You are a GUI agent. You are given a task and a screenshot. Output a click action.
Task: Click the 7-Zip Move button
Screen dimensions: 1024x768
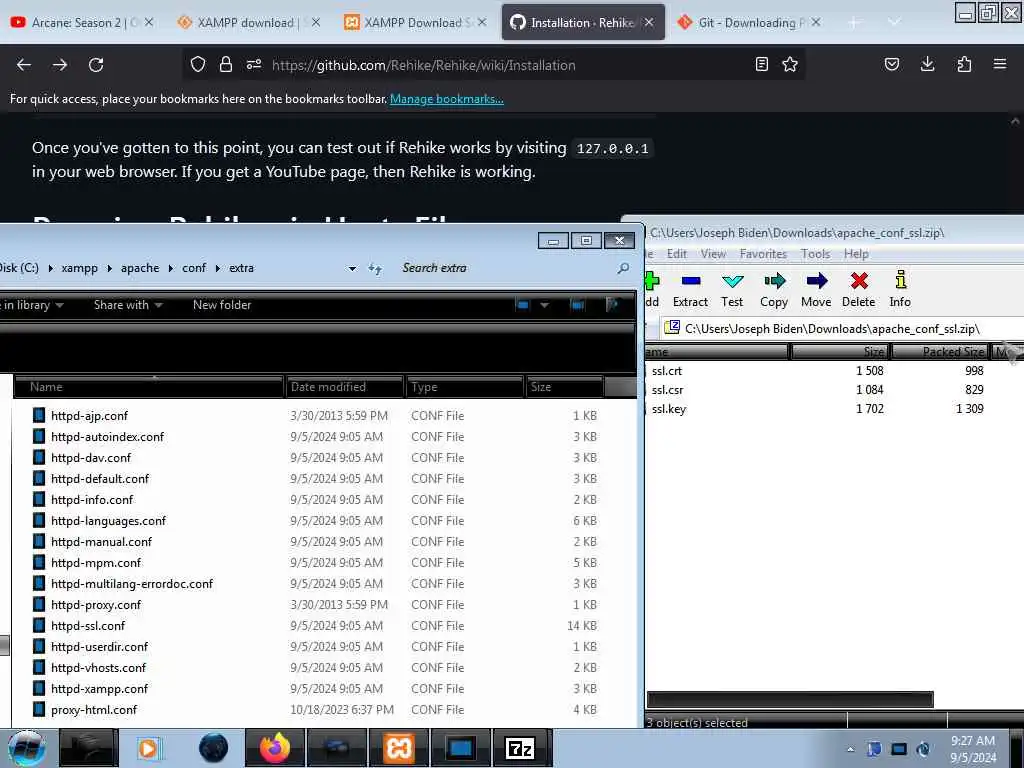click(x=816, y=290)
